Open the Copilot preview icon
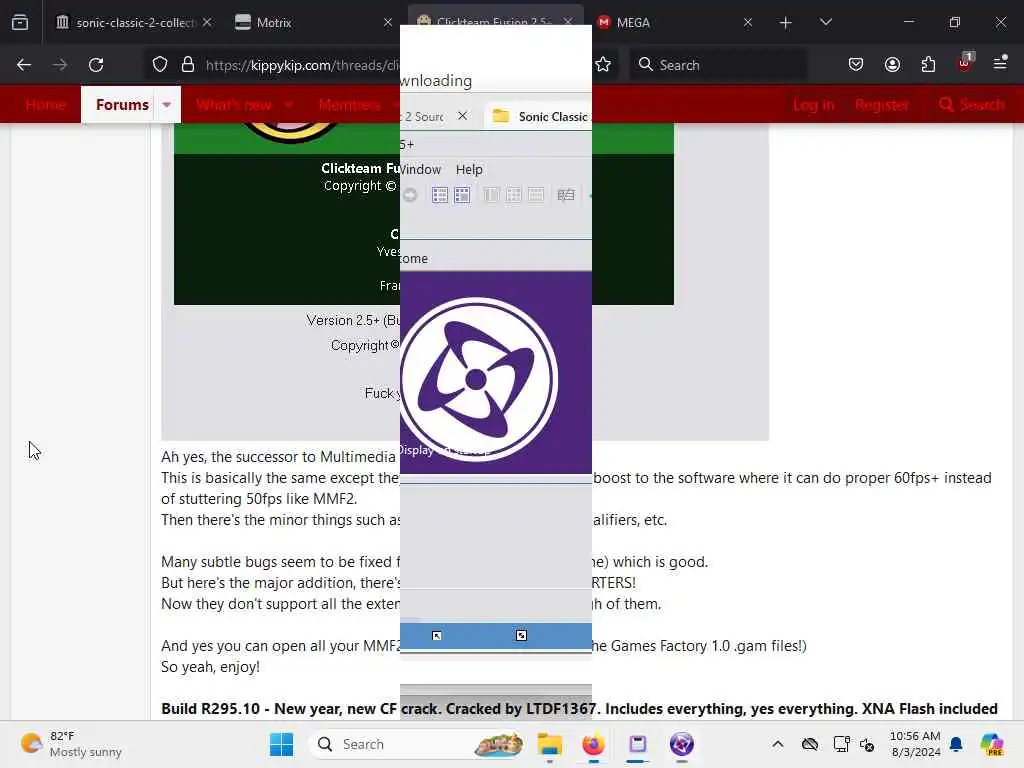The height and width of the screenshot is (768, 1024). click(992, 744)
